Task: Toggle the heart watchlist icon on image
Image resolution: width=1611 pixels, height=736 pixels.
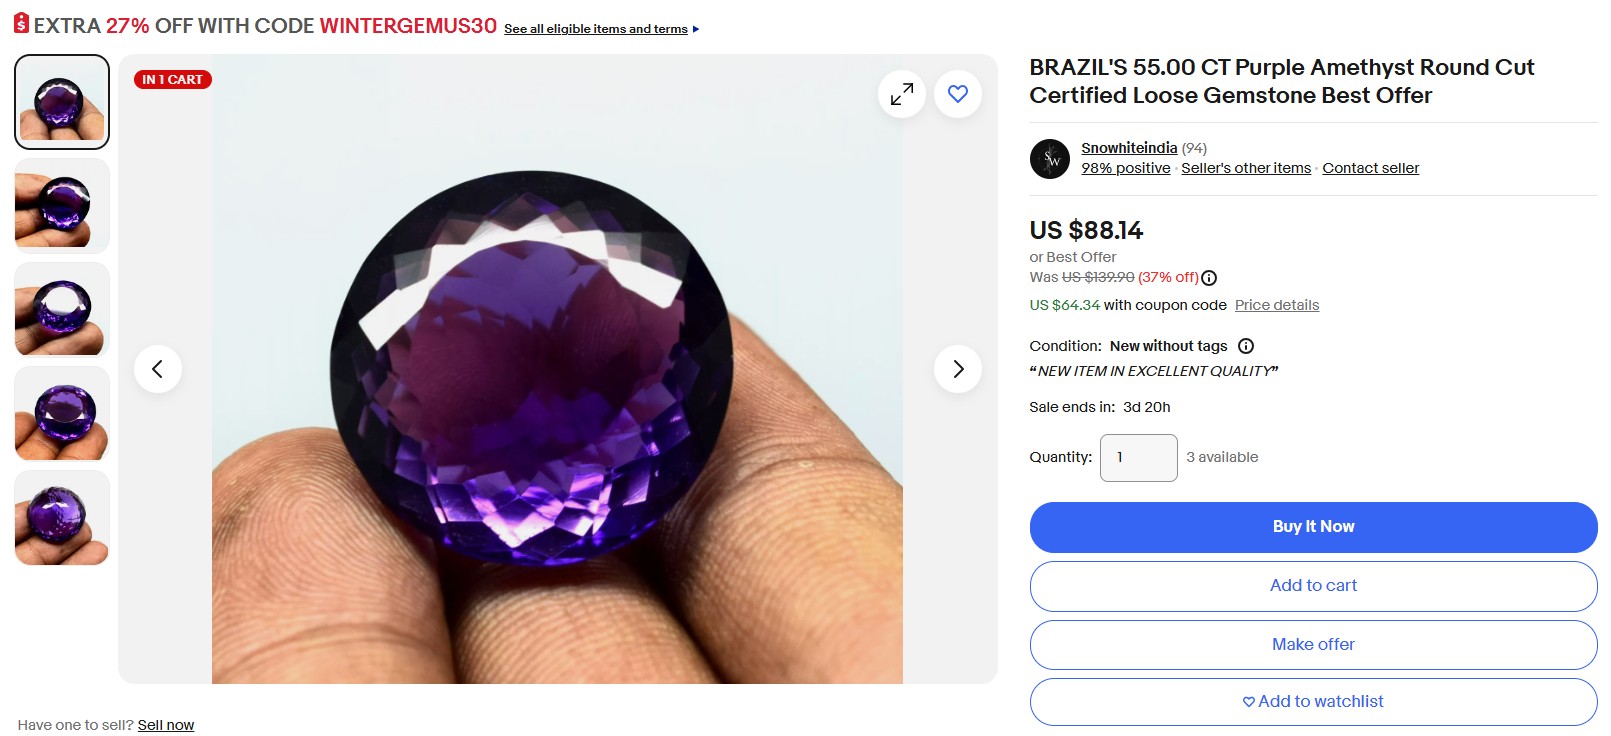Action: tap(958, 94)
